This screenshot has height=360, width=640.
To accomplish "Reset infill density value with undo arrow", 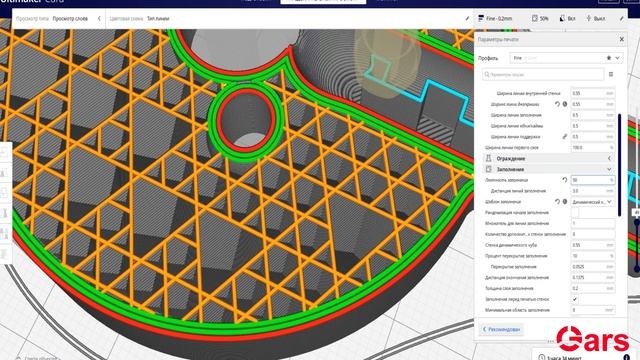I will [x=565, y=180].
